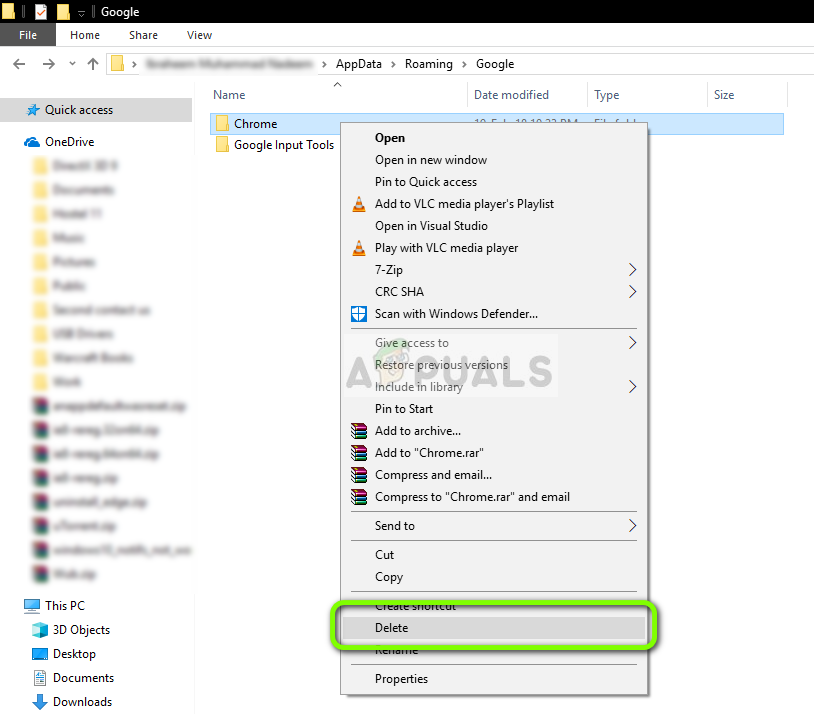This screenshot has height=714, width=814.
Task: Open the File ribbon tab
Action: (28, 35)
